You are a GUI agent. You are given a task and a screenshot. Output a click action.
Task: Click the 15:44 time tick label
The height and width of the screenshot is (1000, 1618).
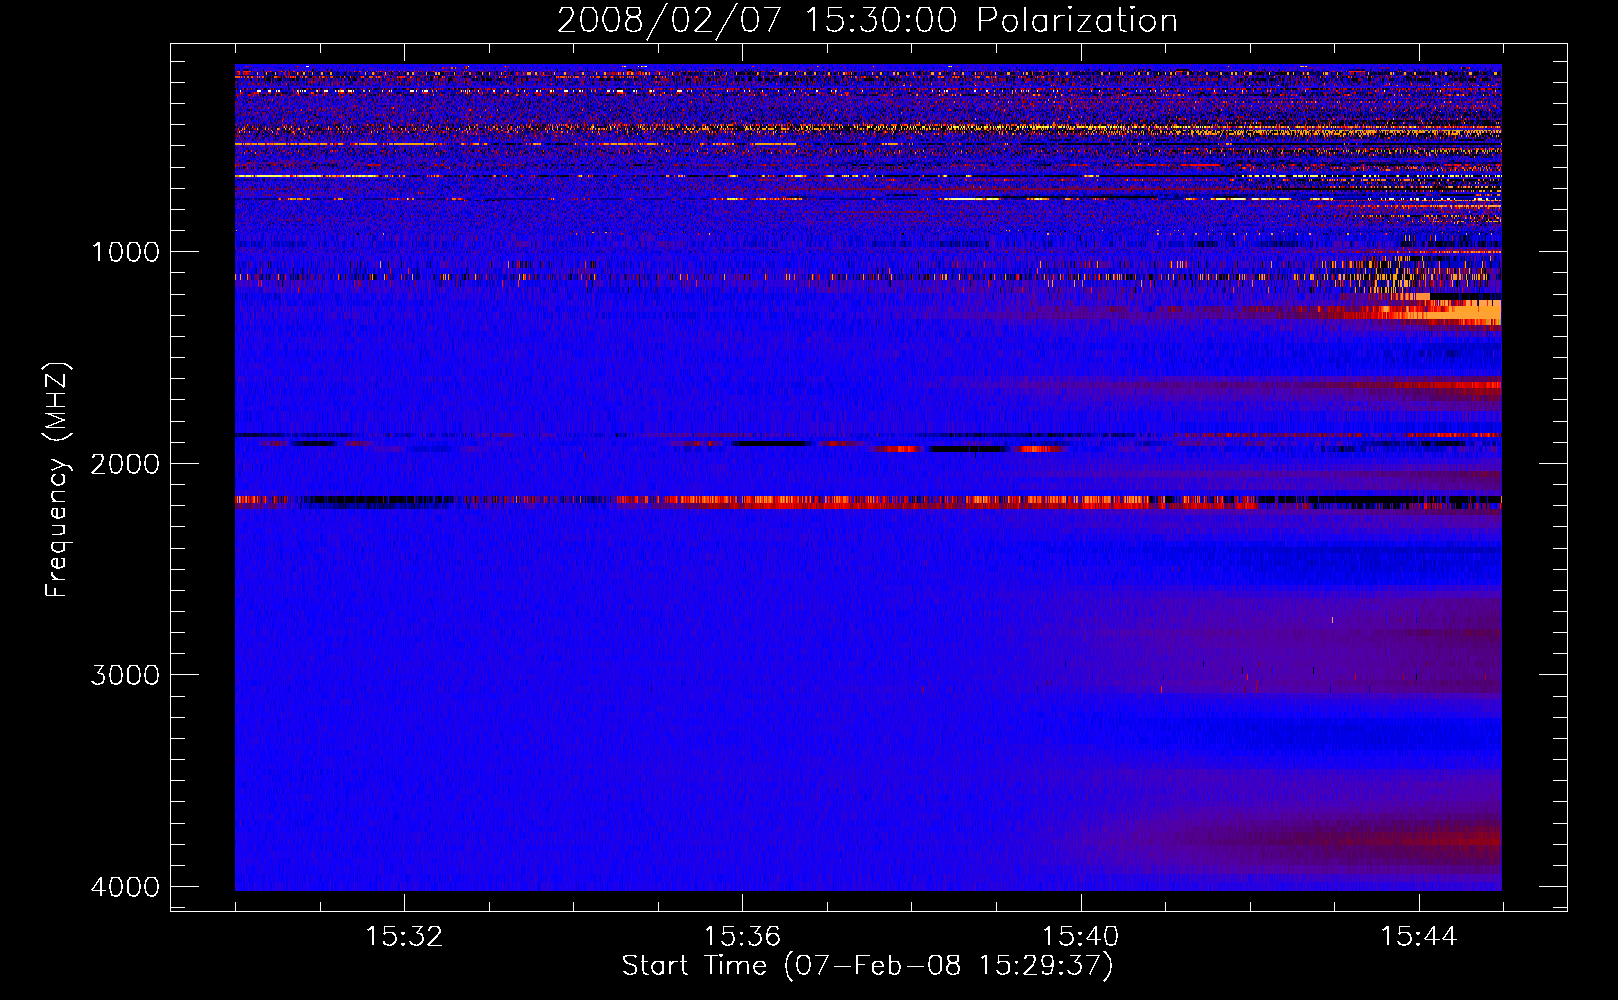click(x=1418, y=937)
